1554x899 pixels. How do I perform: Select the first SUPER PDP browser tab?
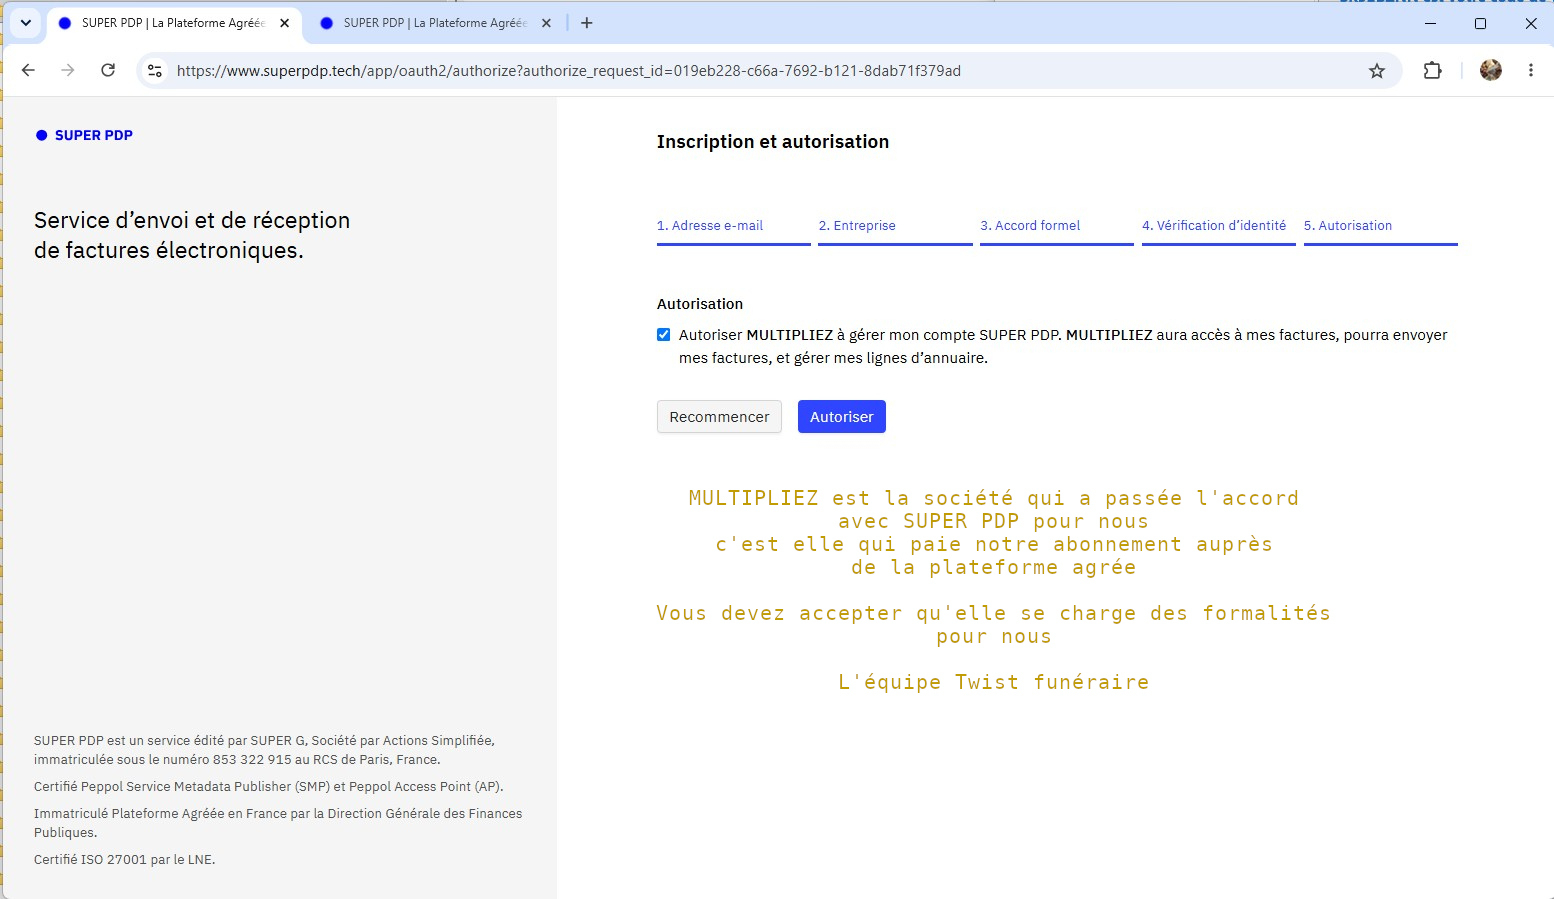[173, 23]
